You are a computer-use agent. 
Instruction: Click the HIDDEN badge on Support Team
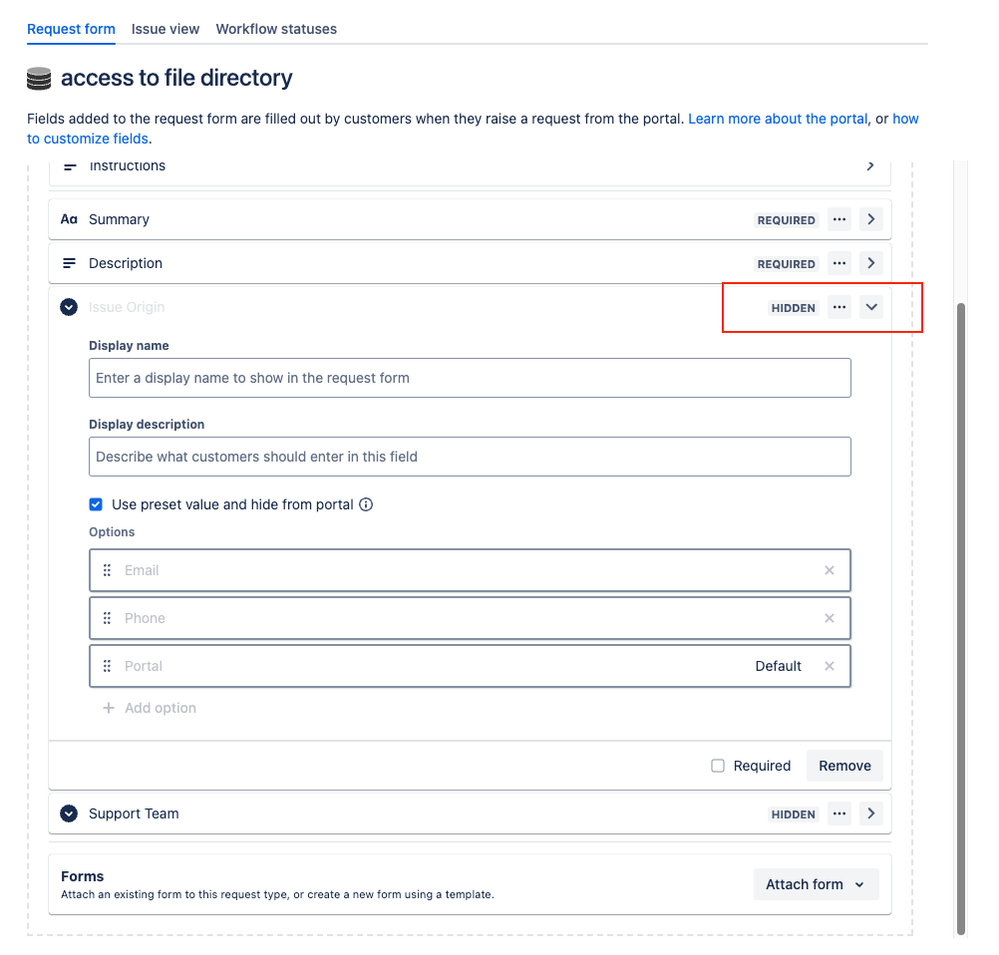pos(793,814)
